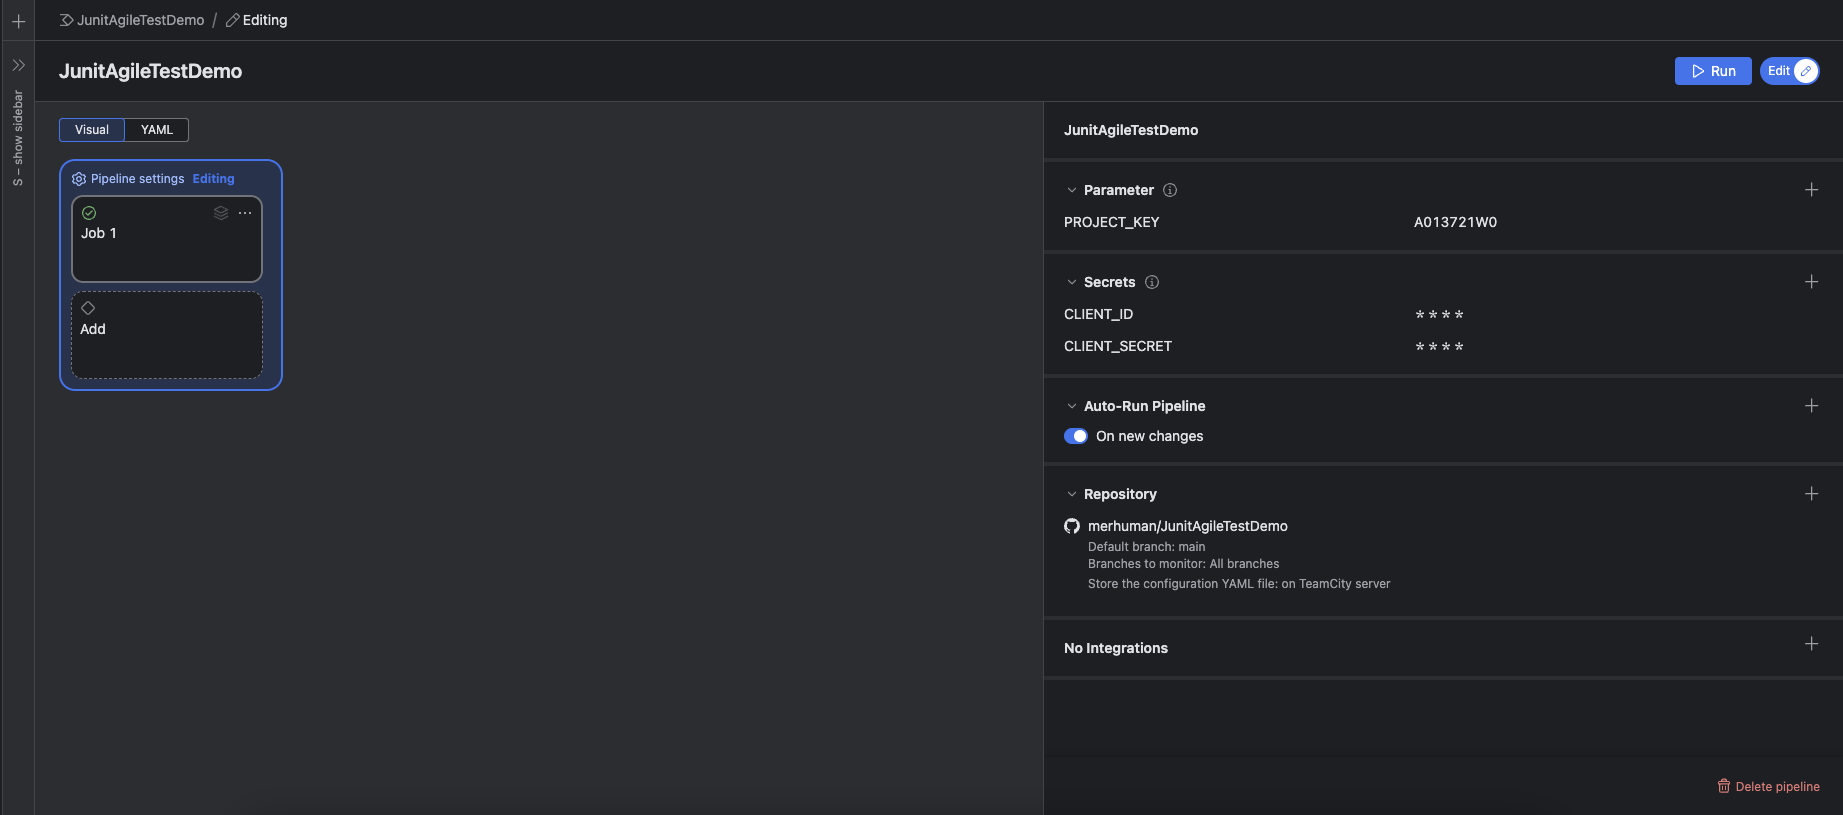1843x815 pixels.
Task: Click plus icon in Auto-Run Pipeline section
Action: click(1811, 406)
